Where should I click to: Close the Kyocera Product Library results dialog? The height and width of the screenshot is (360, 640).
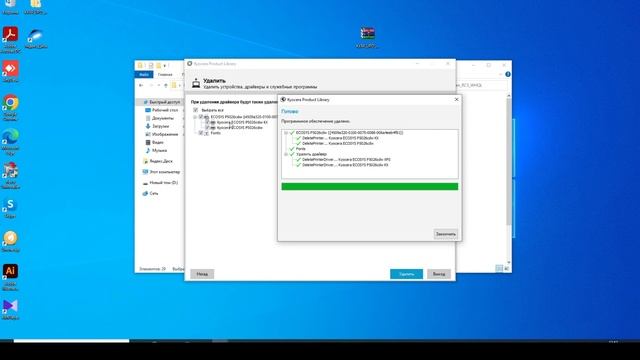pyautogui.click(x=456, y=100)
